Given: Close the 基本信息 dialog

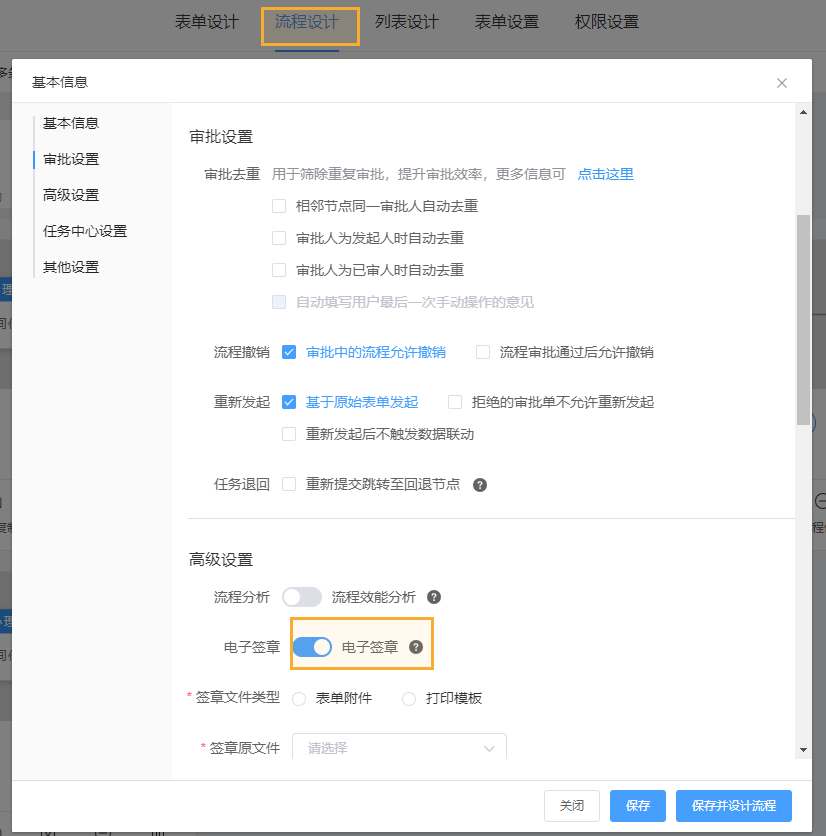Looking at the screenshot, I should click(x=781, y=83).
